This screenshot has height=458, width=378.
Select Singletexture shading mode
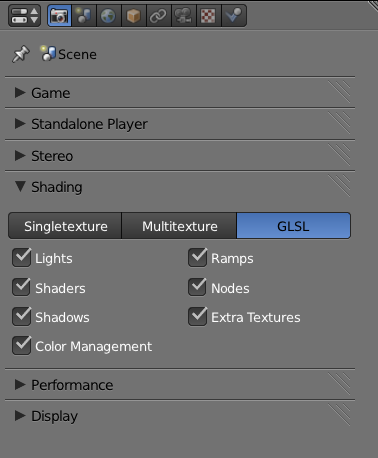(65, 226)
